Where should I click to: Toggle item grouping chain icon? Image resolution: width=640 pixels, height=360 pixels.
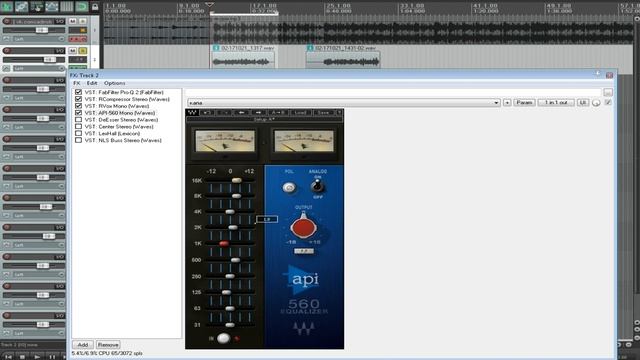(22, 7)
